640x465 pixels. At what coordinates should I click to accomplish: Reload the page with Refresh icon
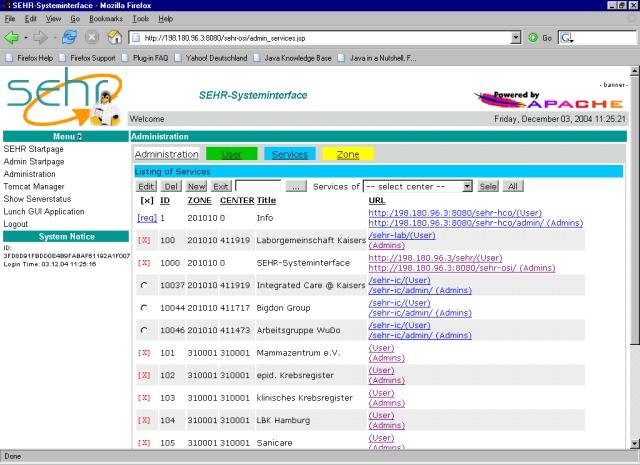tap(69, 38)
